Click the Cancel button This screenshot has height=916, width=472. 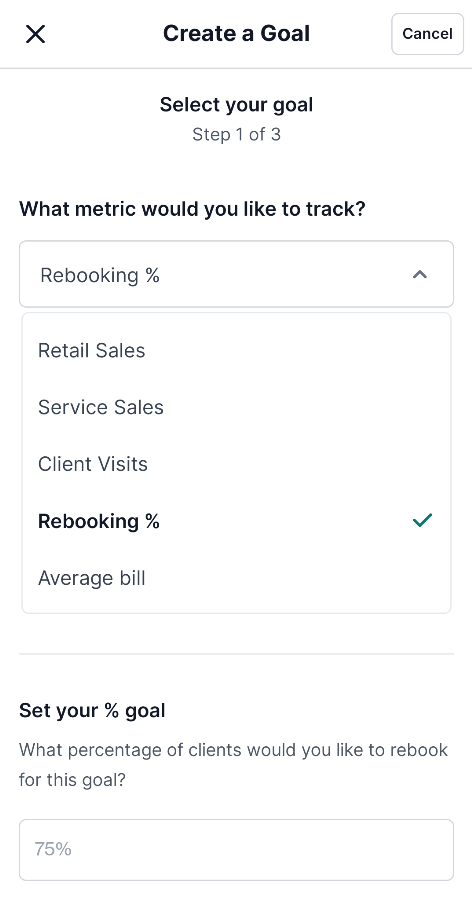tap(427, 34)
